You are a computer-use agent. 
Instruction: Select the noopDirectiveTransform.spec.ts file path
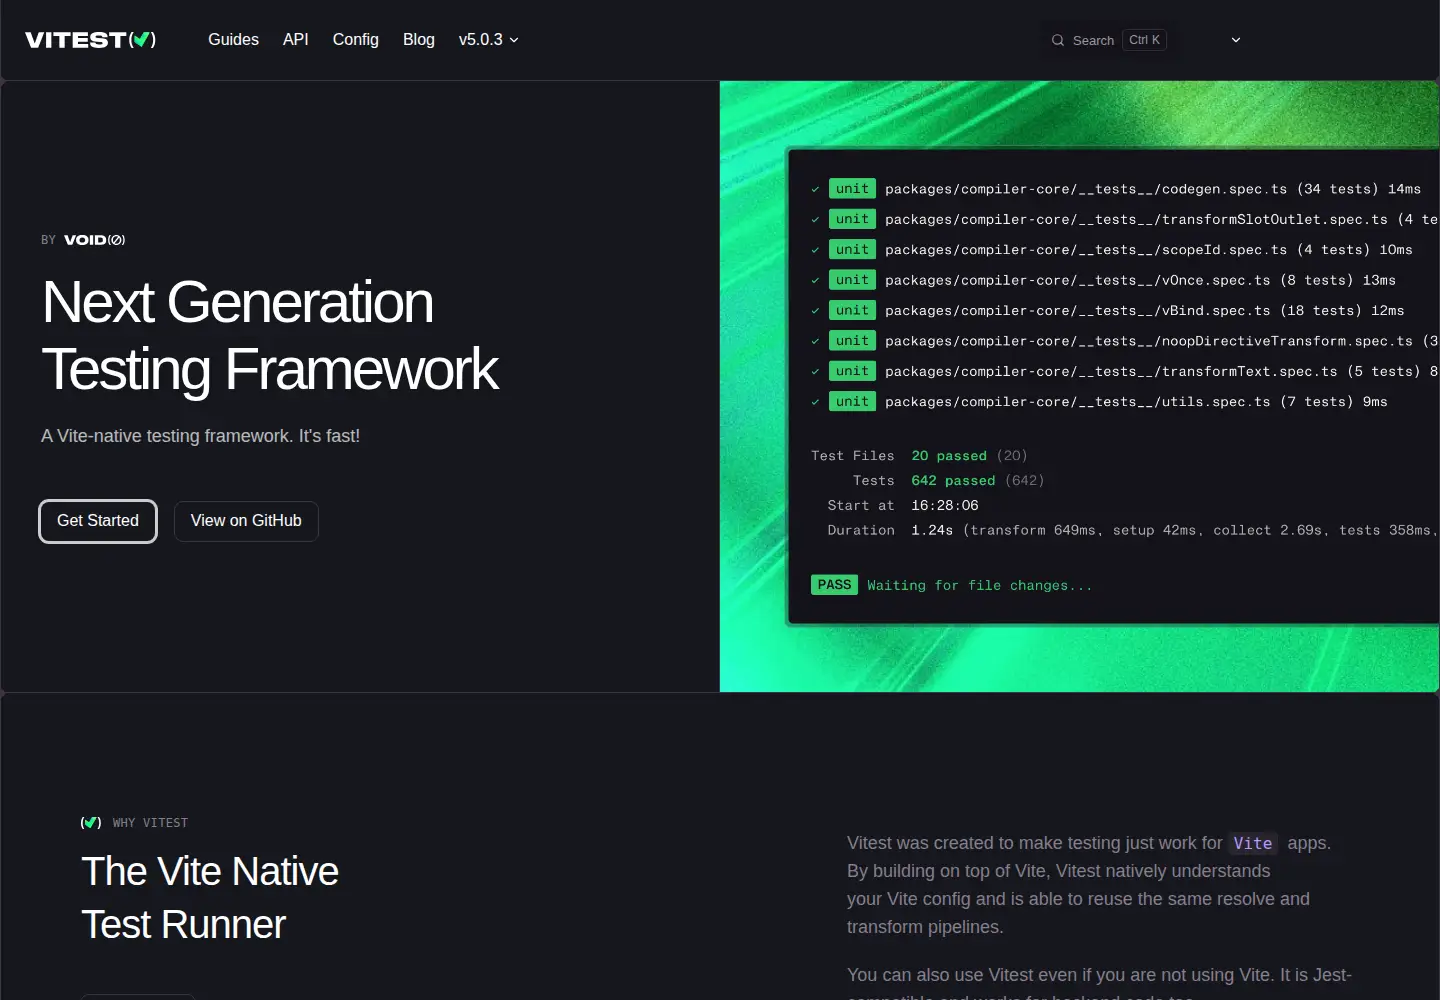[1149, 341]
